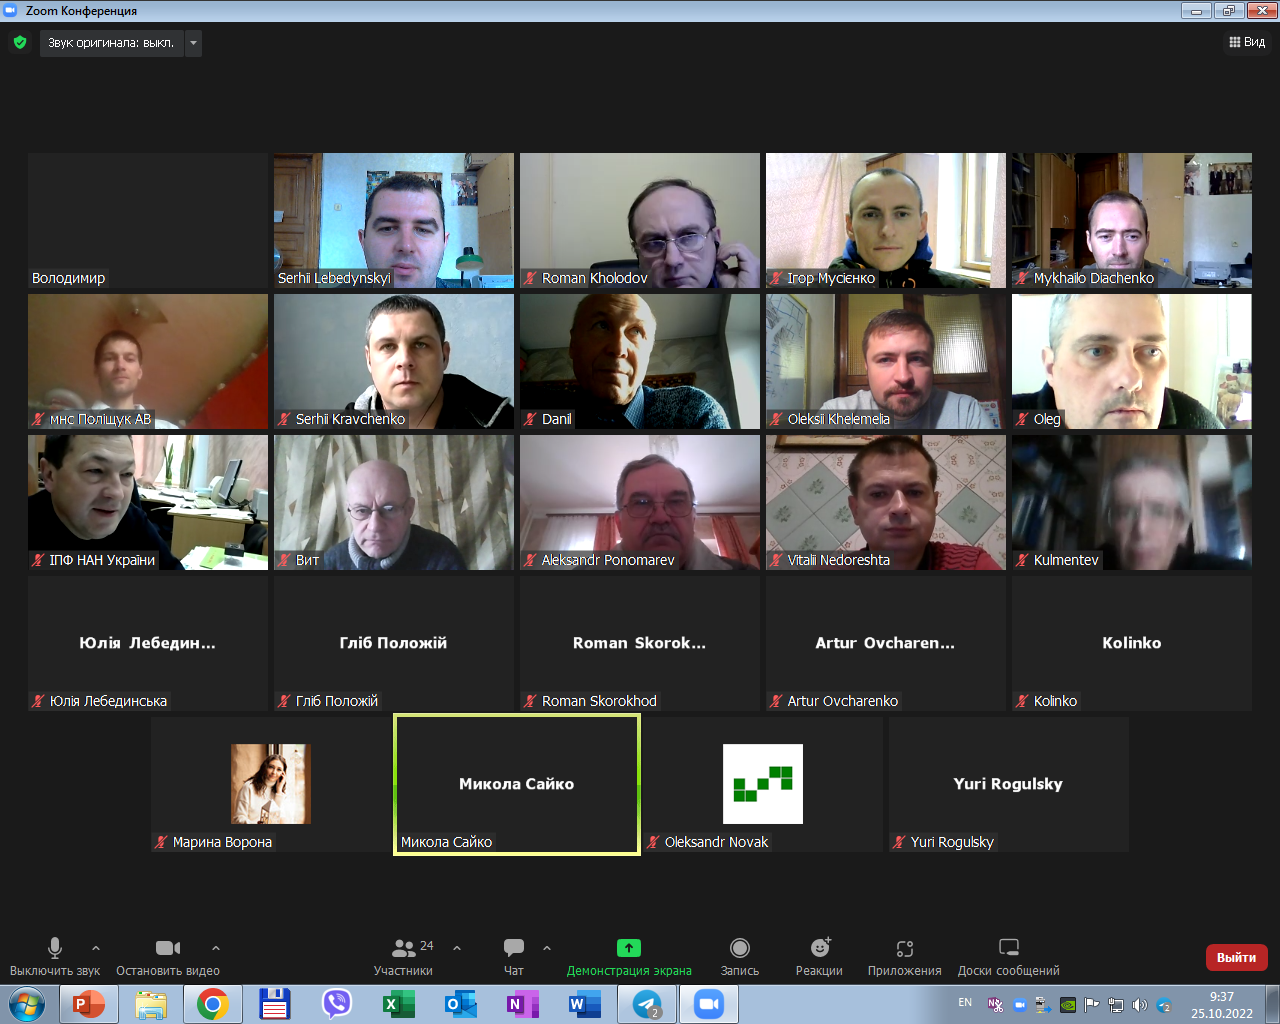The width and height of the screenshot is (1280, 1024).
Task: Click the Вит name label
Action: 307,560
